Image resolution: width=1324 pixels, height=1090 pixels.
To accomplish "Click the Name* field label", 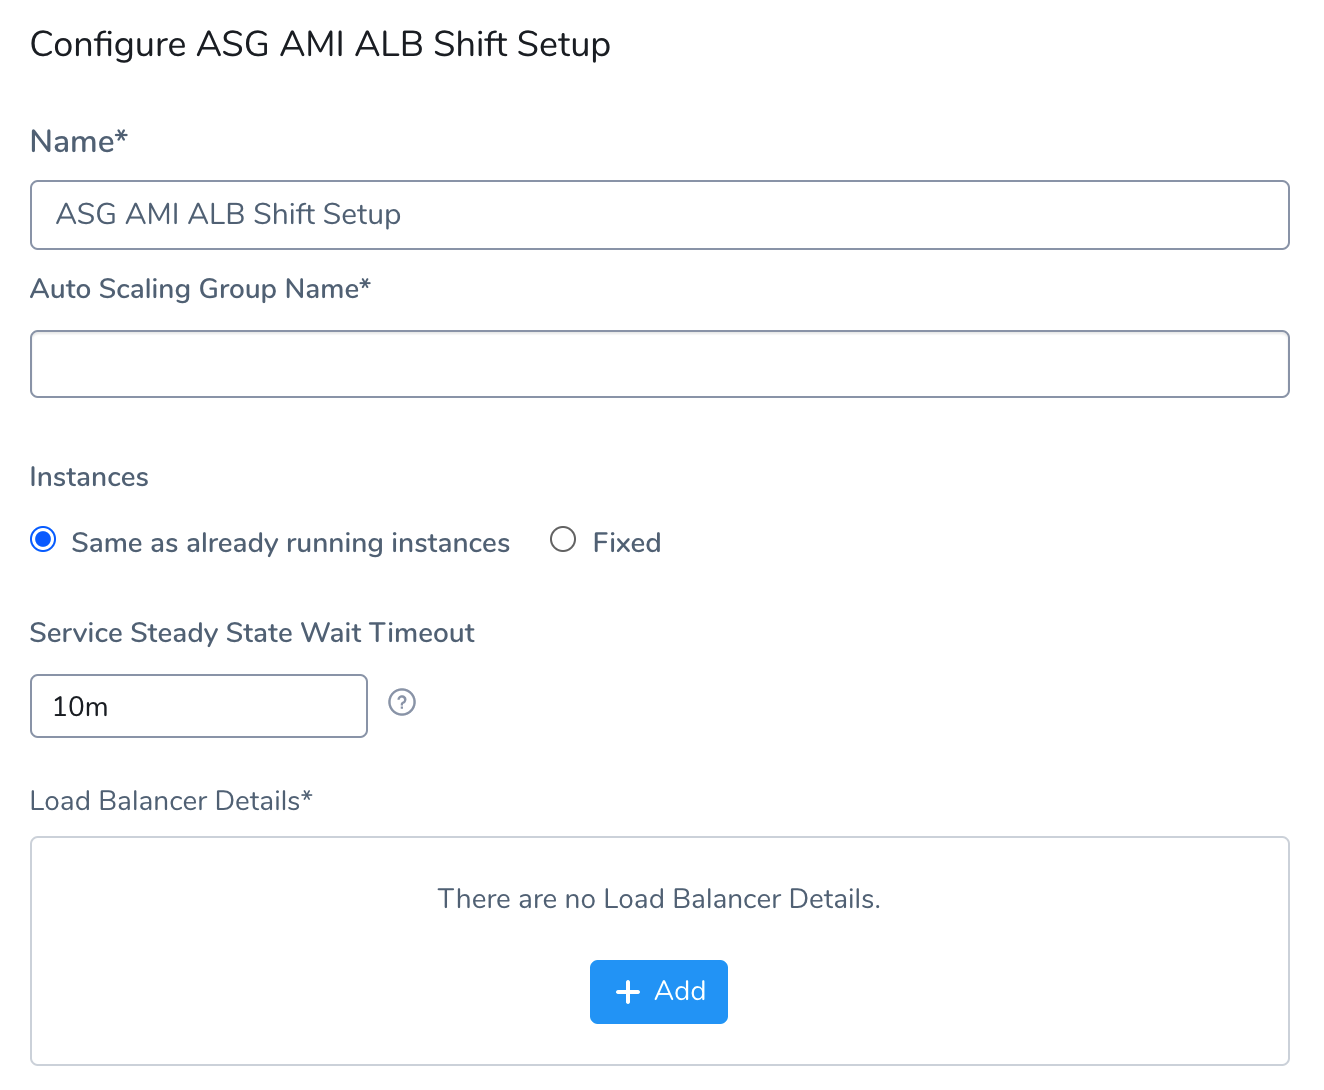I will click(79, 141).
